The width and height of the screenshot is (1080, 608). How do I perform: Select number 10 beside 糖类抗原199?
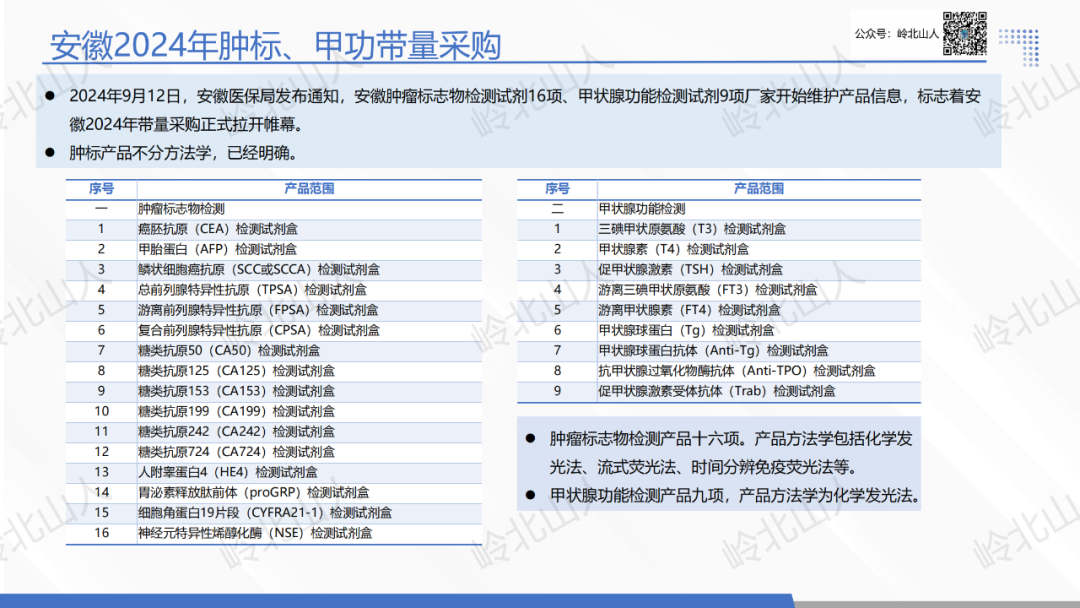pos(101,412)
